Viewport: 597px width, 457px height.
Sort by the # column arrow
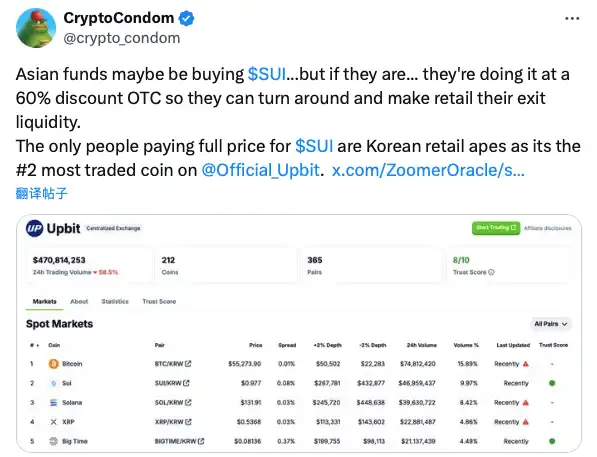[x=37, y=345]
